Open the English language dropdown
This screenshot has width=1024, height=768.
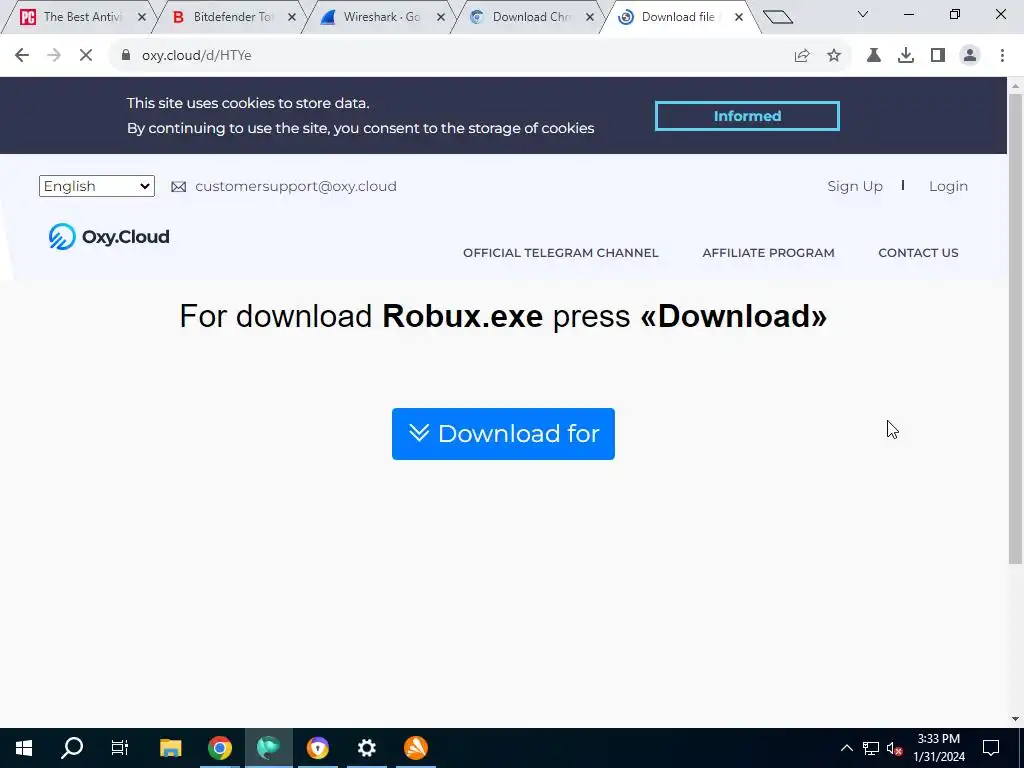pos(97,186)
